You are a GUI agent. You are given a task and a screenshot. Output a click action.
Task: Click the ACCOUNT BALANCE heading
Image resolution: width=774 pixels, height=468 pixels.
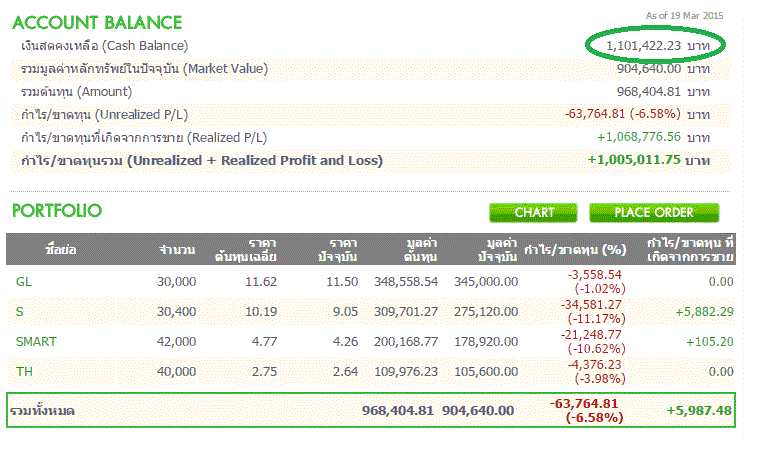(x=97, y=22)
